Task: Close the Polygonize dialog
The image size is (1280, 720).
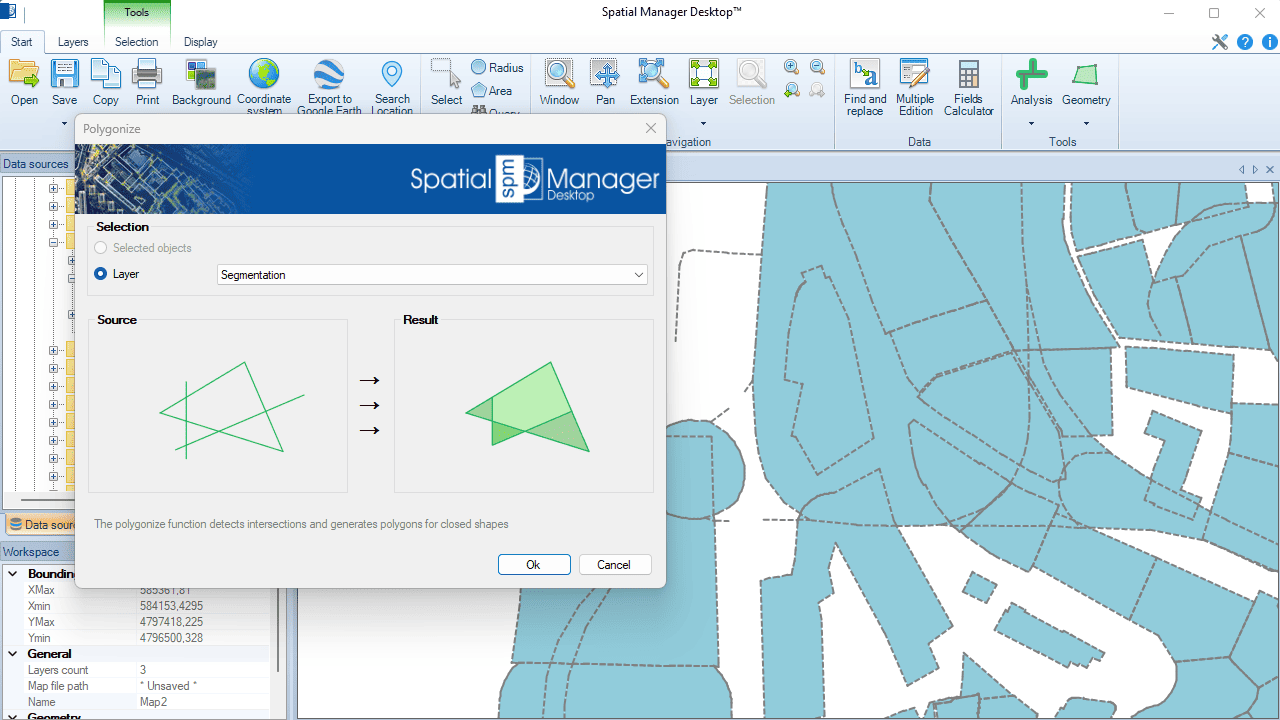Action: [651, 128]
